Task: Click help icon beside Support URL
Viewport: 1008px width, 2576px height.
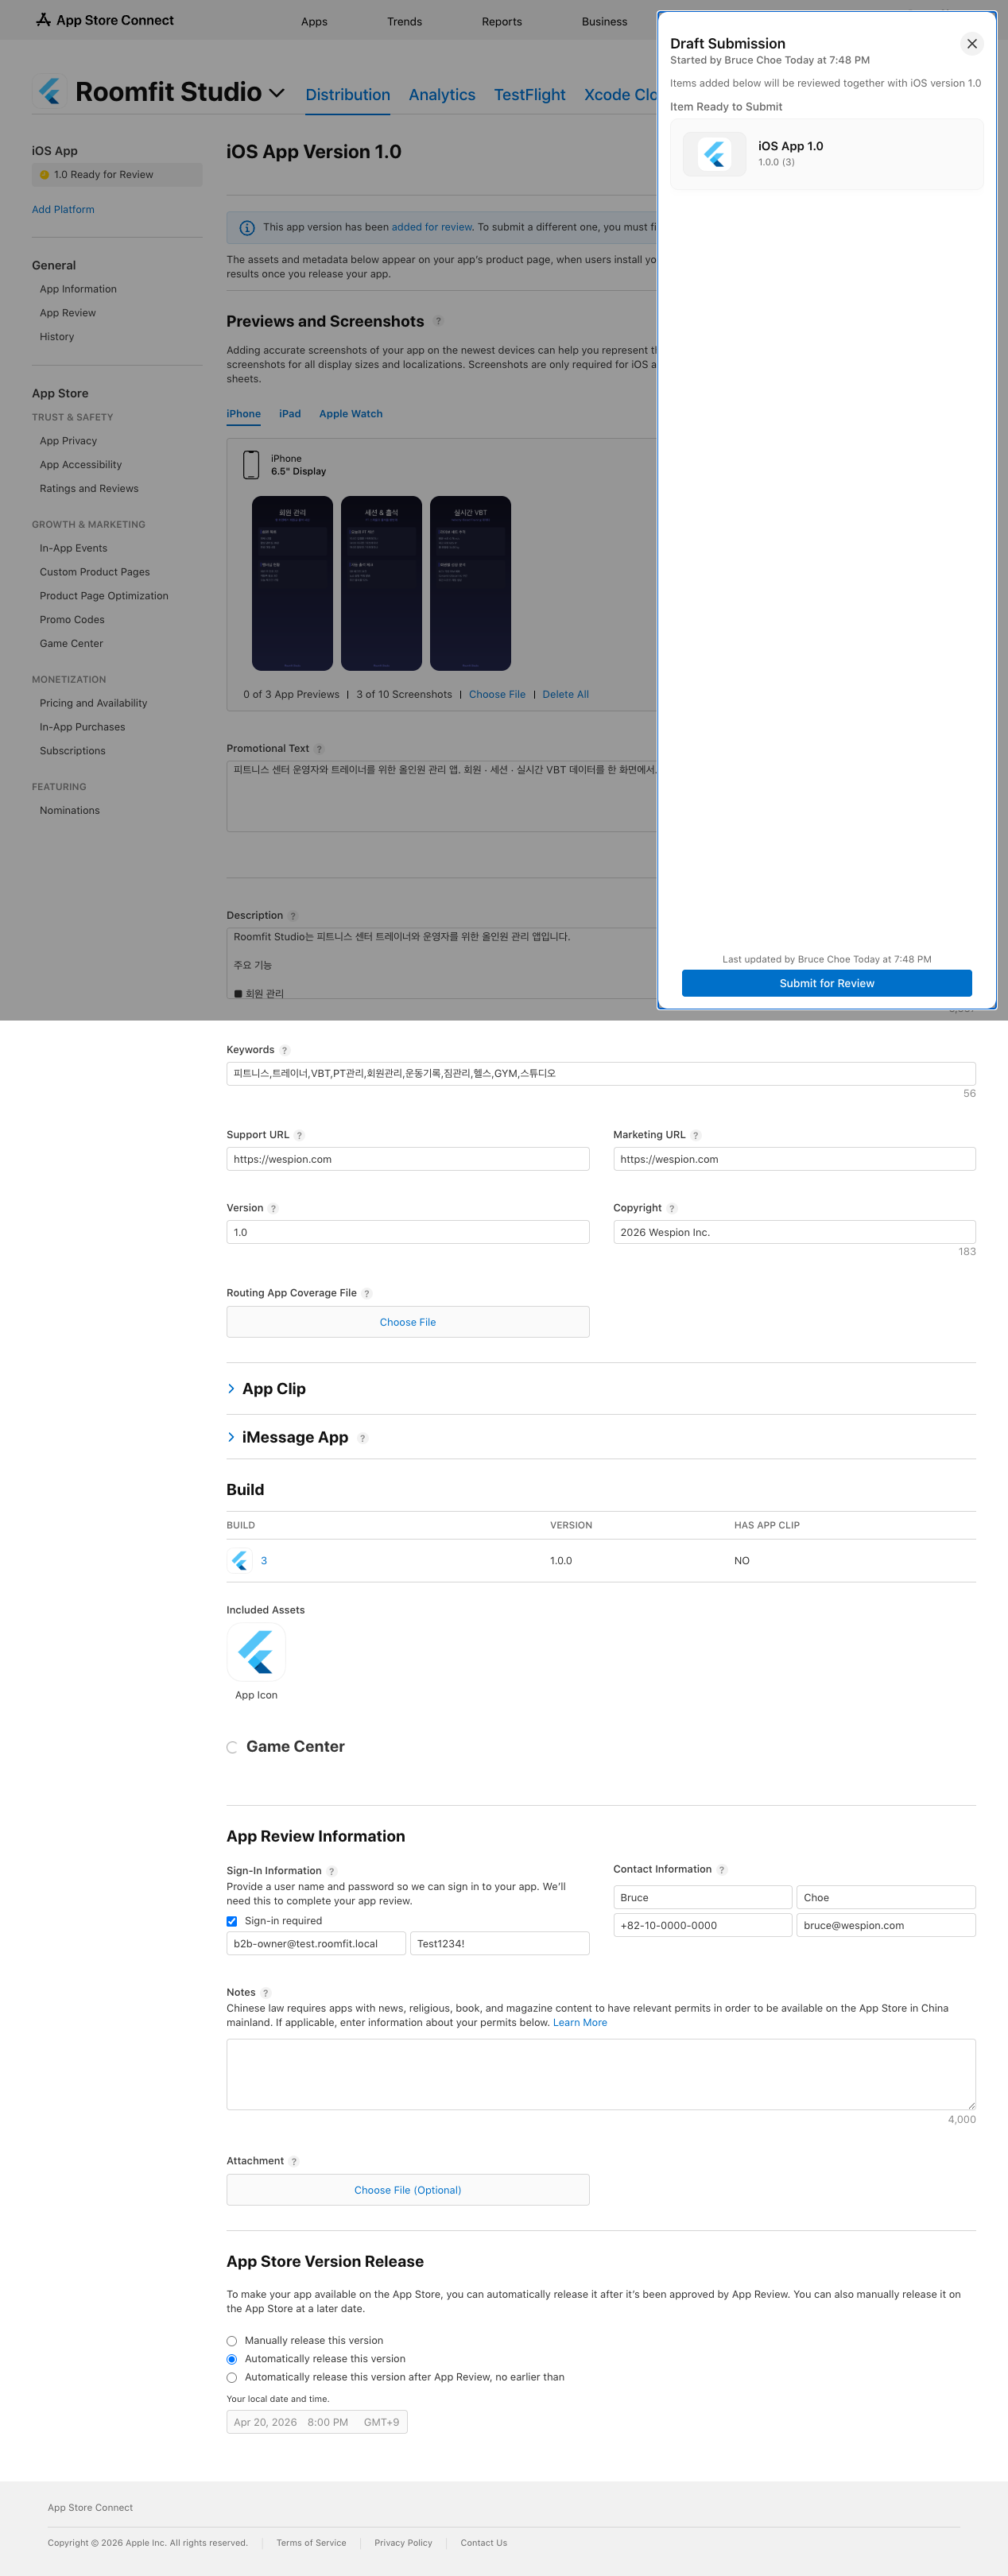Action: coord(299,1135)
